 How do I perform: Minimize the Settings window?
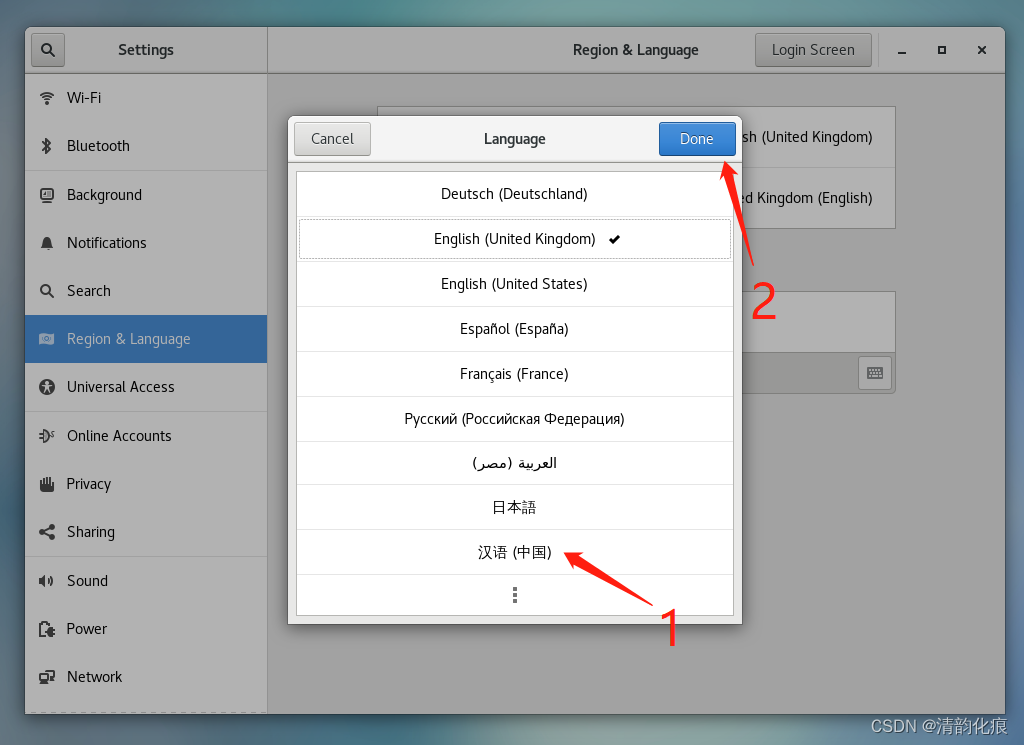coord(902,50)
